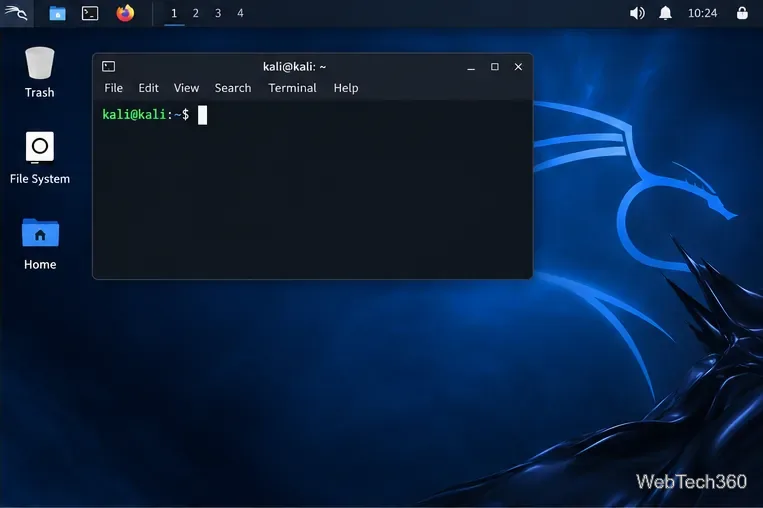Launch the terminal emulator from the top panel
Image resolution: width=763 pixels, height=508 pixels.
[90, 13]
